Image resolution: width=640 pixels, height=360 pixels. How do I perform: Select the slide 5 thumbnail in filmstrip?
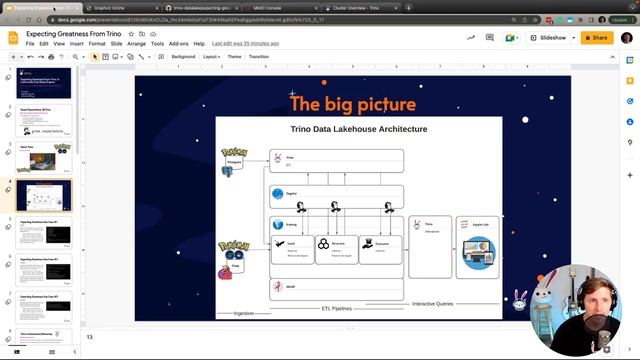(44, 233)
